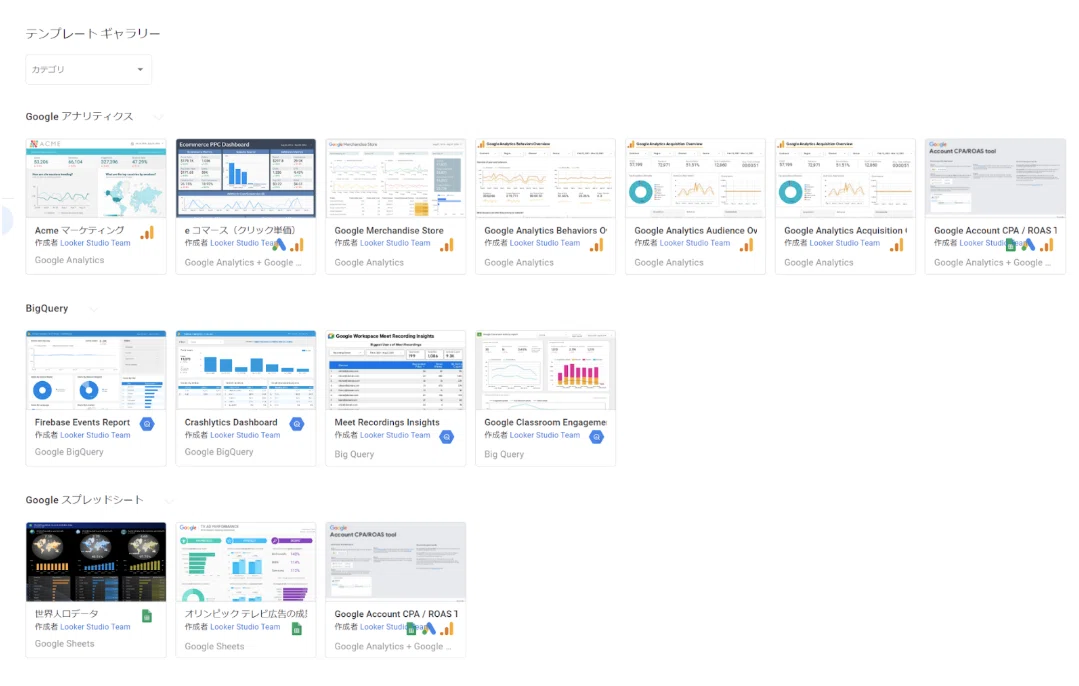Open the Google Analytics Behaviors Overview thumbnail
Screen dimensions: 1079x686
[x=546, y=178]
